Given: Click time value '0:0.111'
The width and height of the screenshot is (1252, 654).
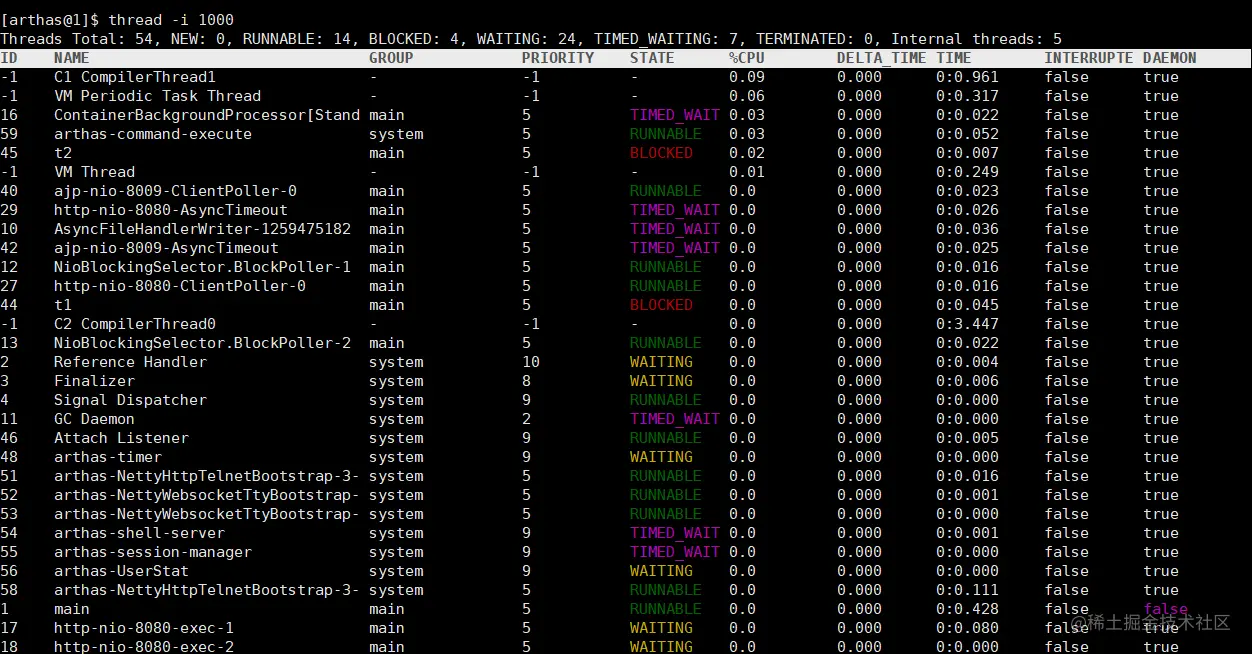Looking at the screenshot, I should point(968,589).
